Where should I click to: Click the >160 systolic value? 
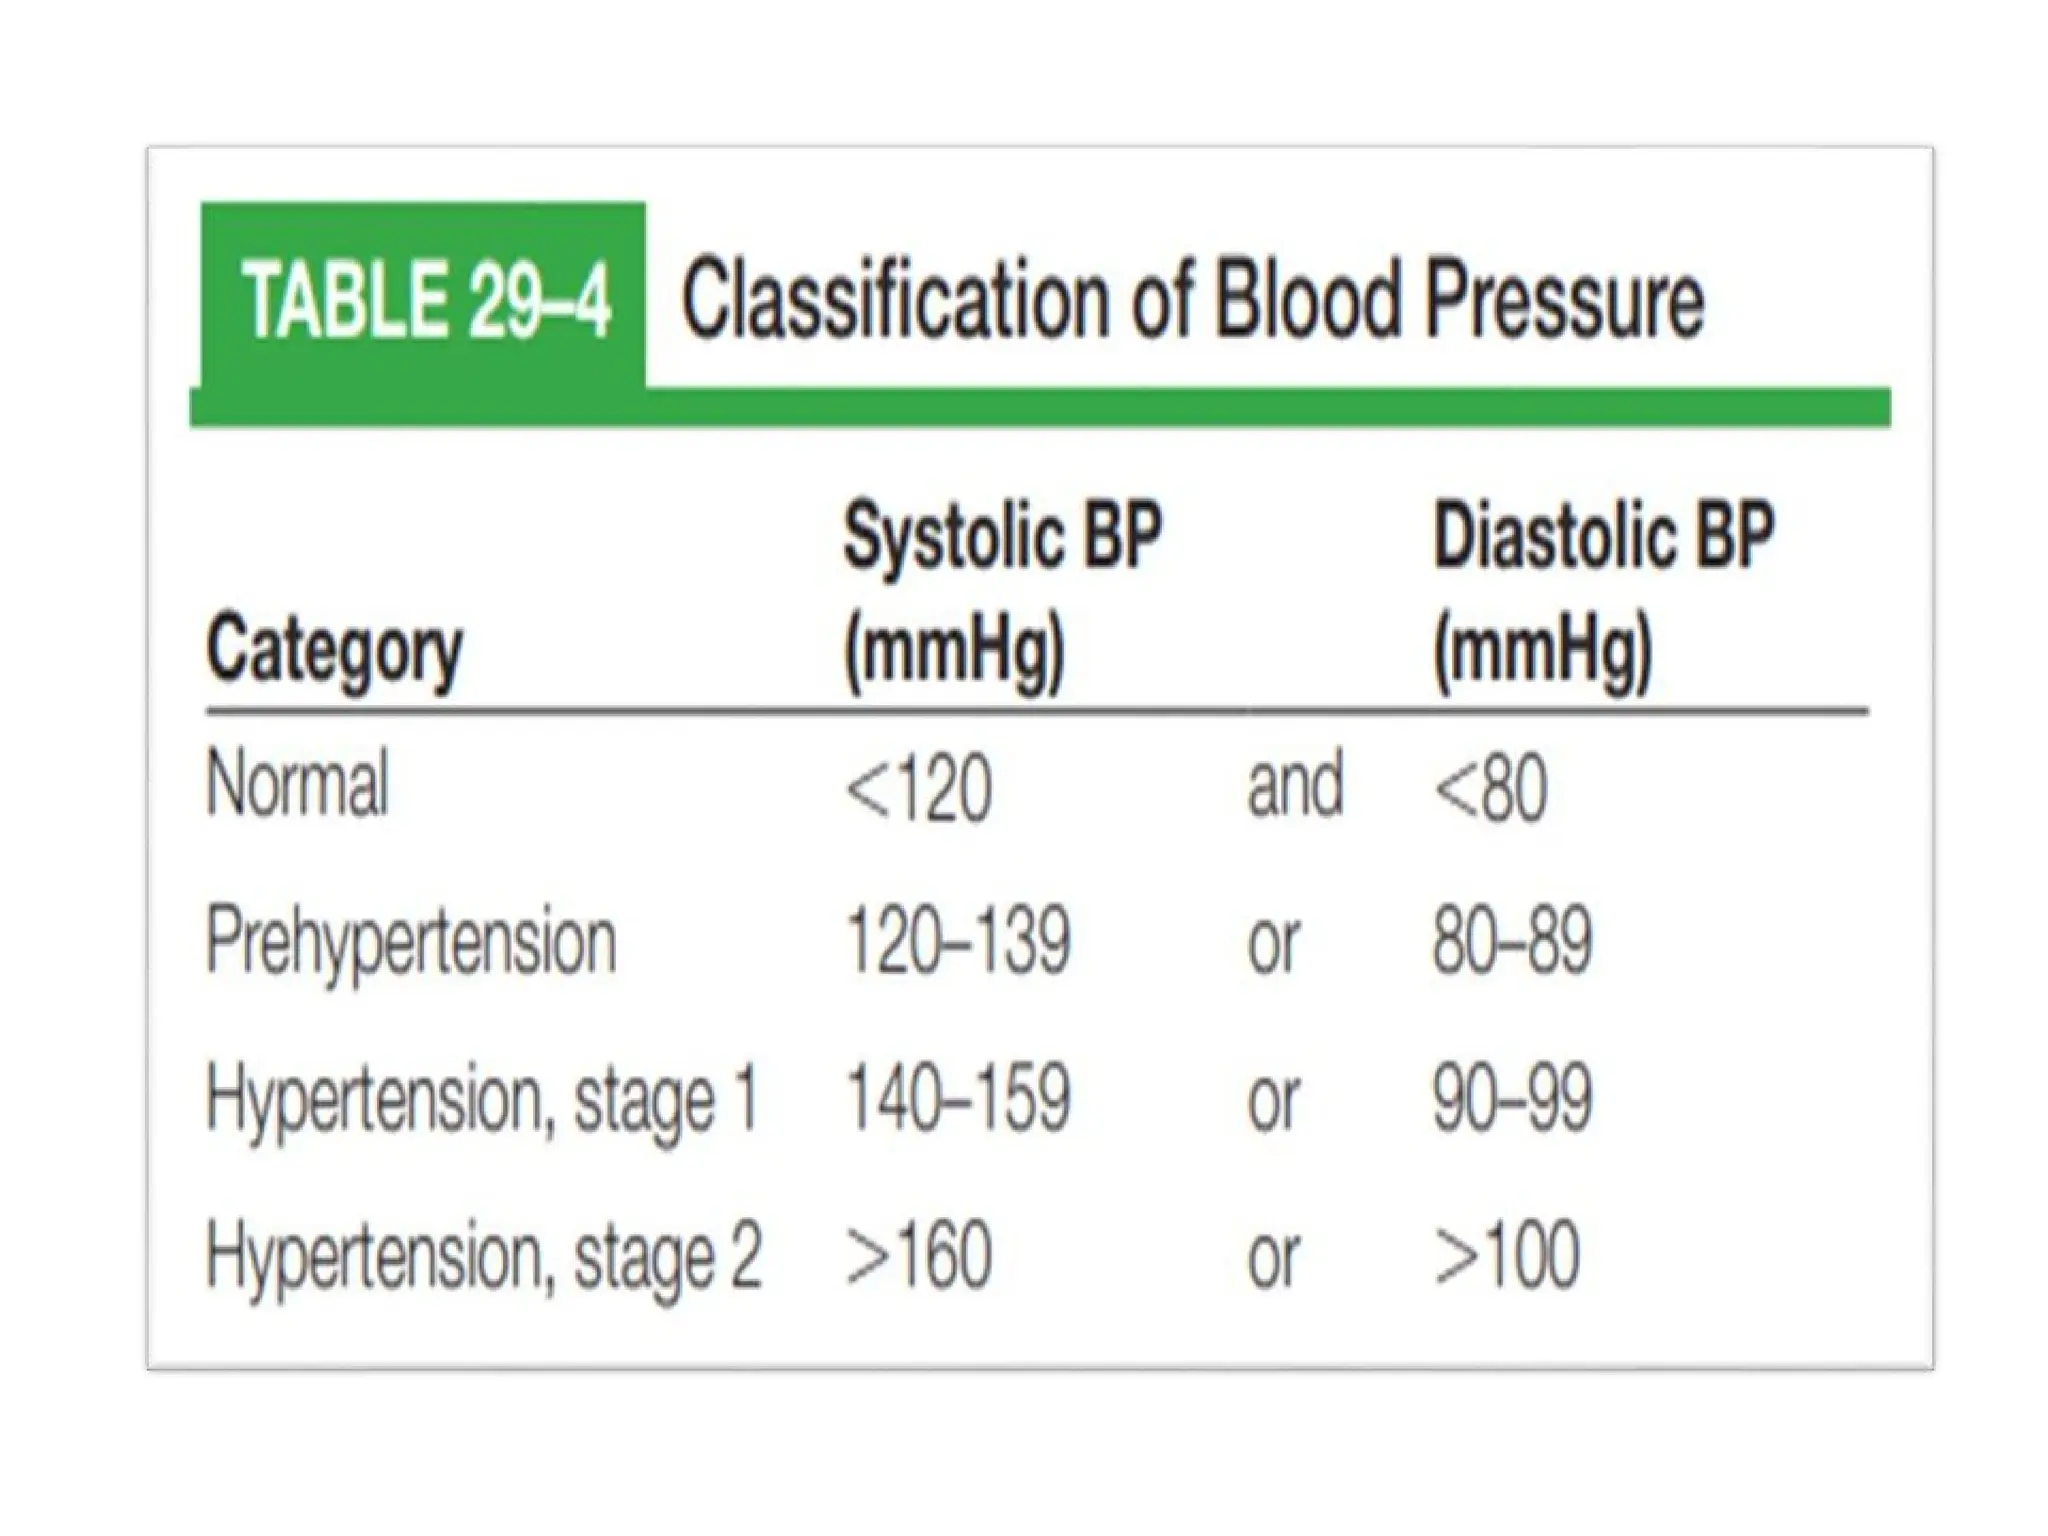point(918,1255)
